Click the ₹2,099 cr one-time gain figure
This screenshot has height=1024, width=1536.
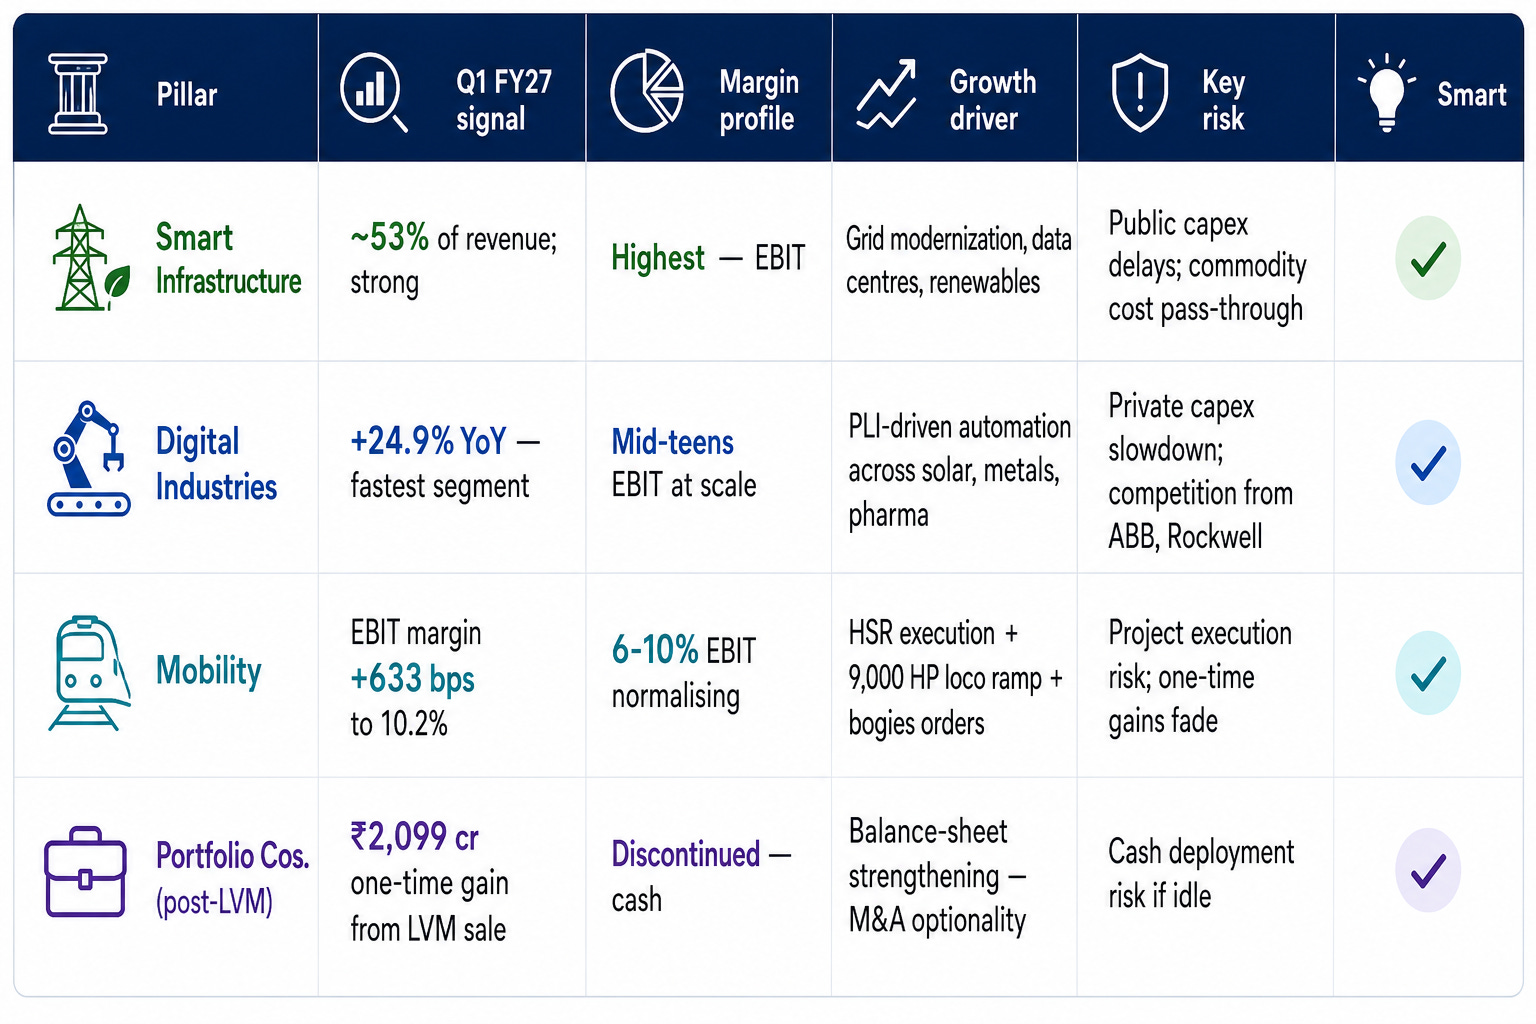pyautogui.click(x=415, y=836)
